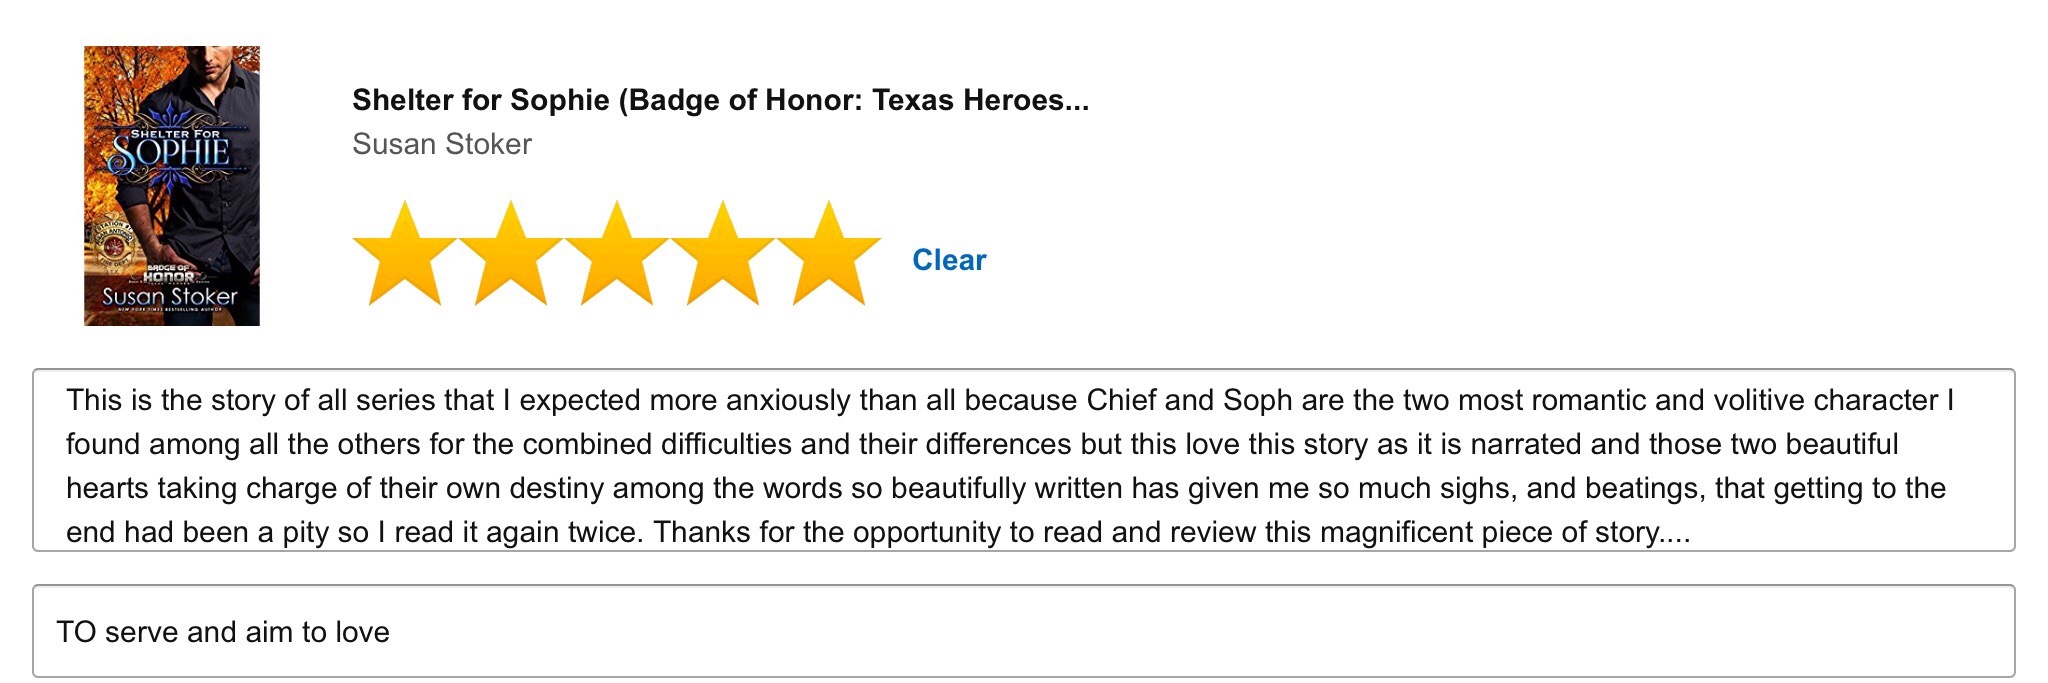Screen dimensions: 2048x683
Task: Open the Shelter for Sophie cover thumbnail
Action: (x=171, y=185)
